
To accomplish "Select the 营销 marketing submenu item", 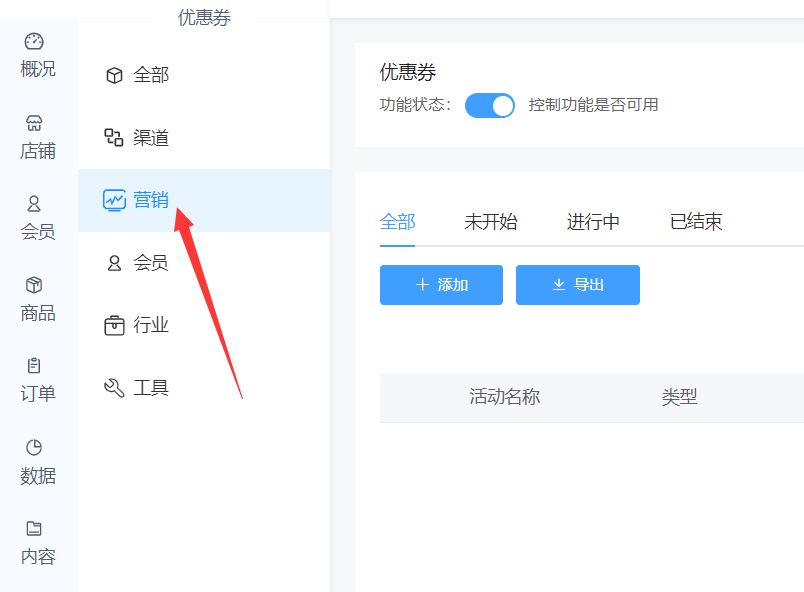I will (x=137, y=200).
